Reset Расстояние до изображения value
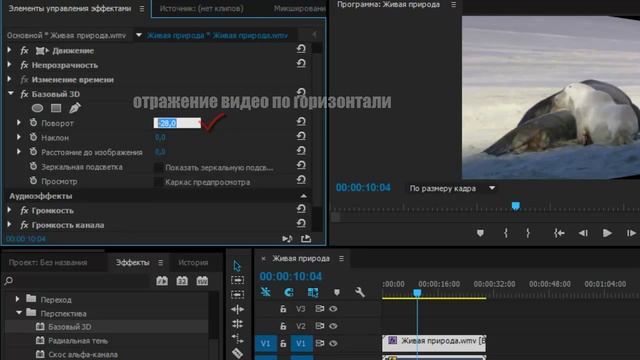This screenshot has height=360, width=640. click(x=301, y=151)
